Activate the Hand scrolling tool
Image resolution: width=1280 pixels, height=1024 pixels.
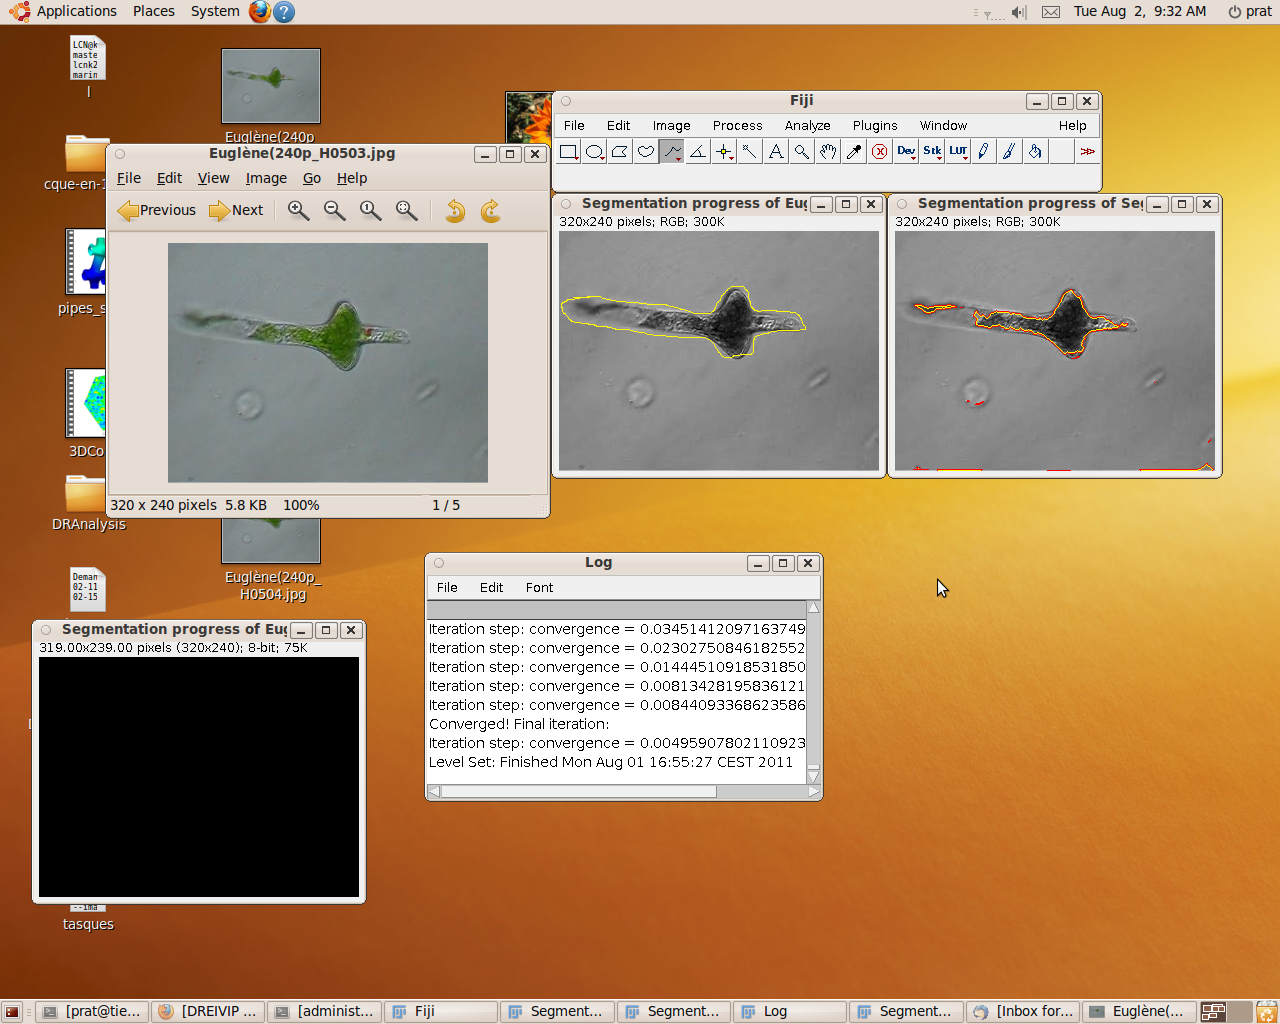pos(828,152)
